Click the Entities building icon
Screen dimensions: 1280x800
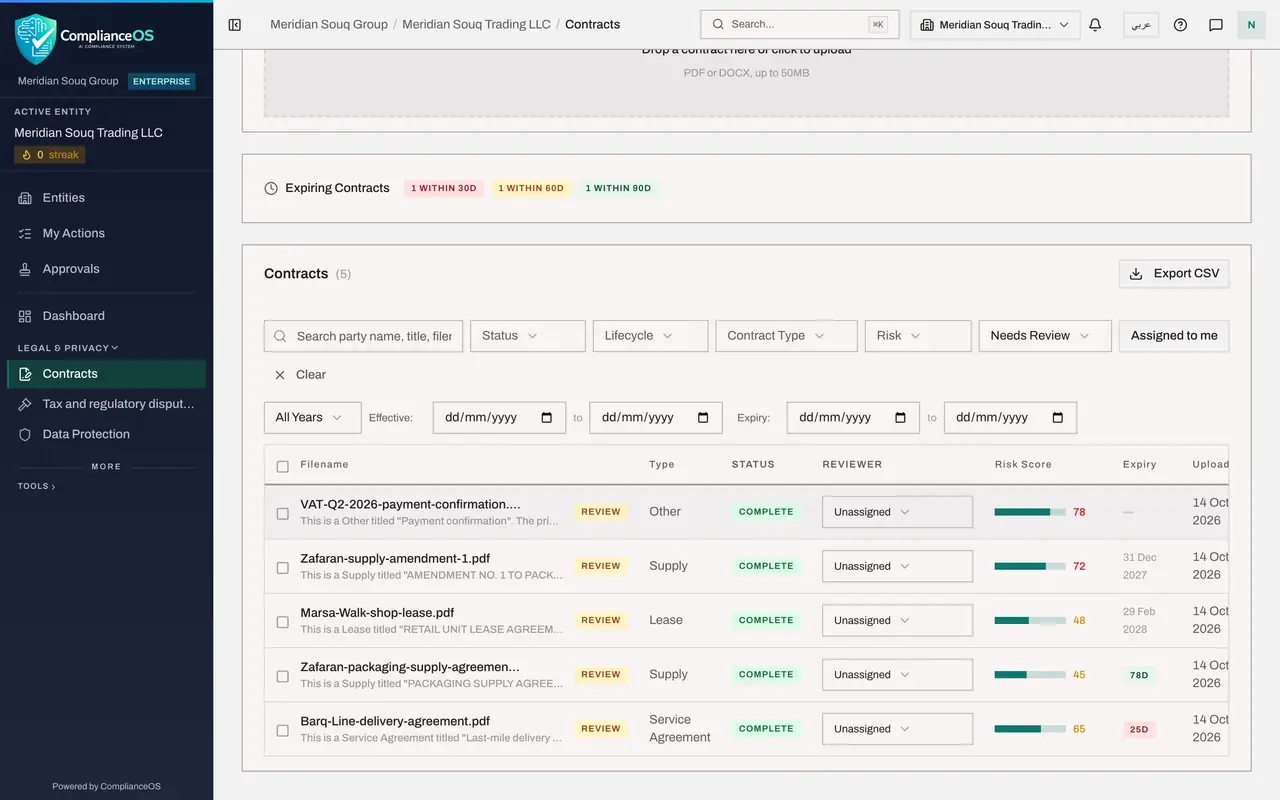pos(25,198)
